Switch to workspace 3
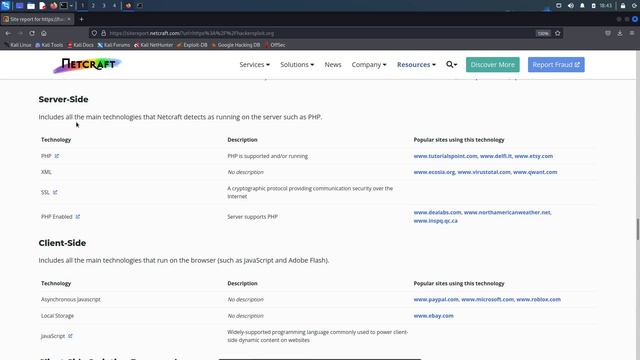 104,6
